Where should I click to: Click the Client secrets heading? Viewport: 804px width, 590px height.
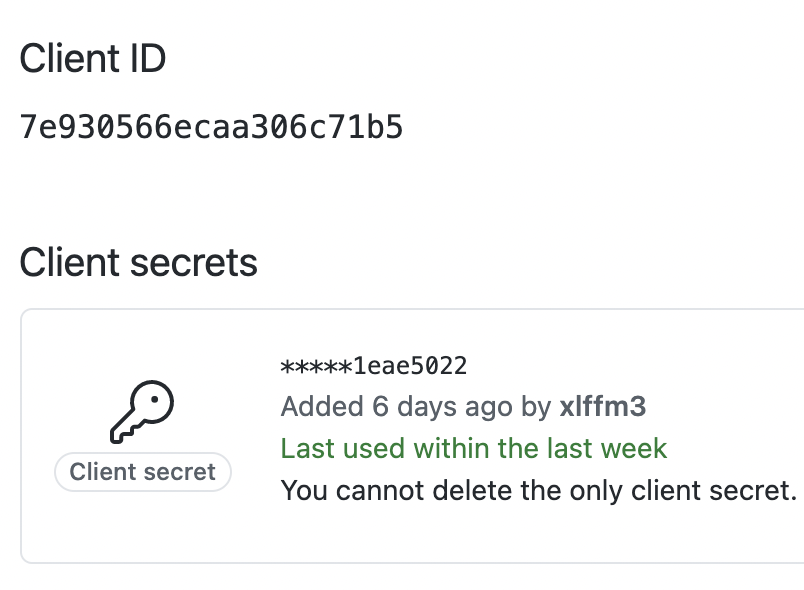[138, 262]
